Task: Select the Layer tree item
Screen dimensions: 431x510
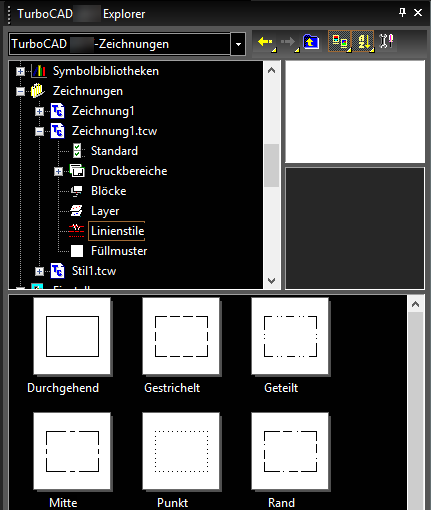Action: coord(105,211)
